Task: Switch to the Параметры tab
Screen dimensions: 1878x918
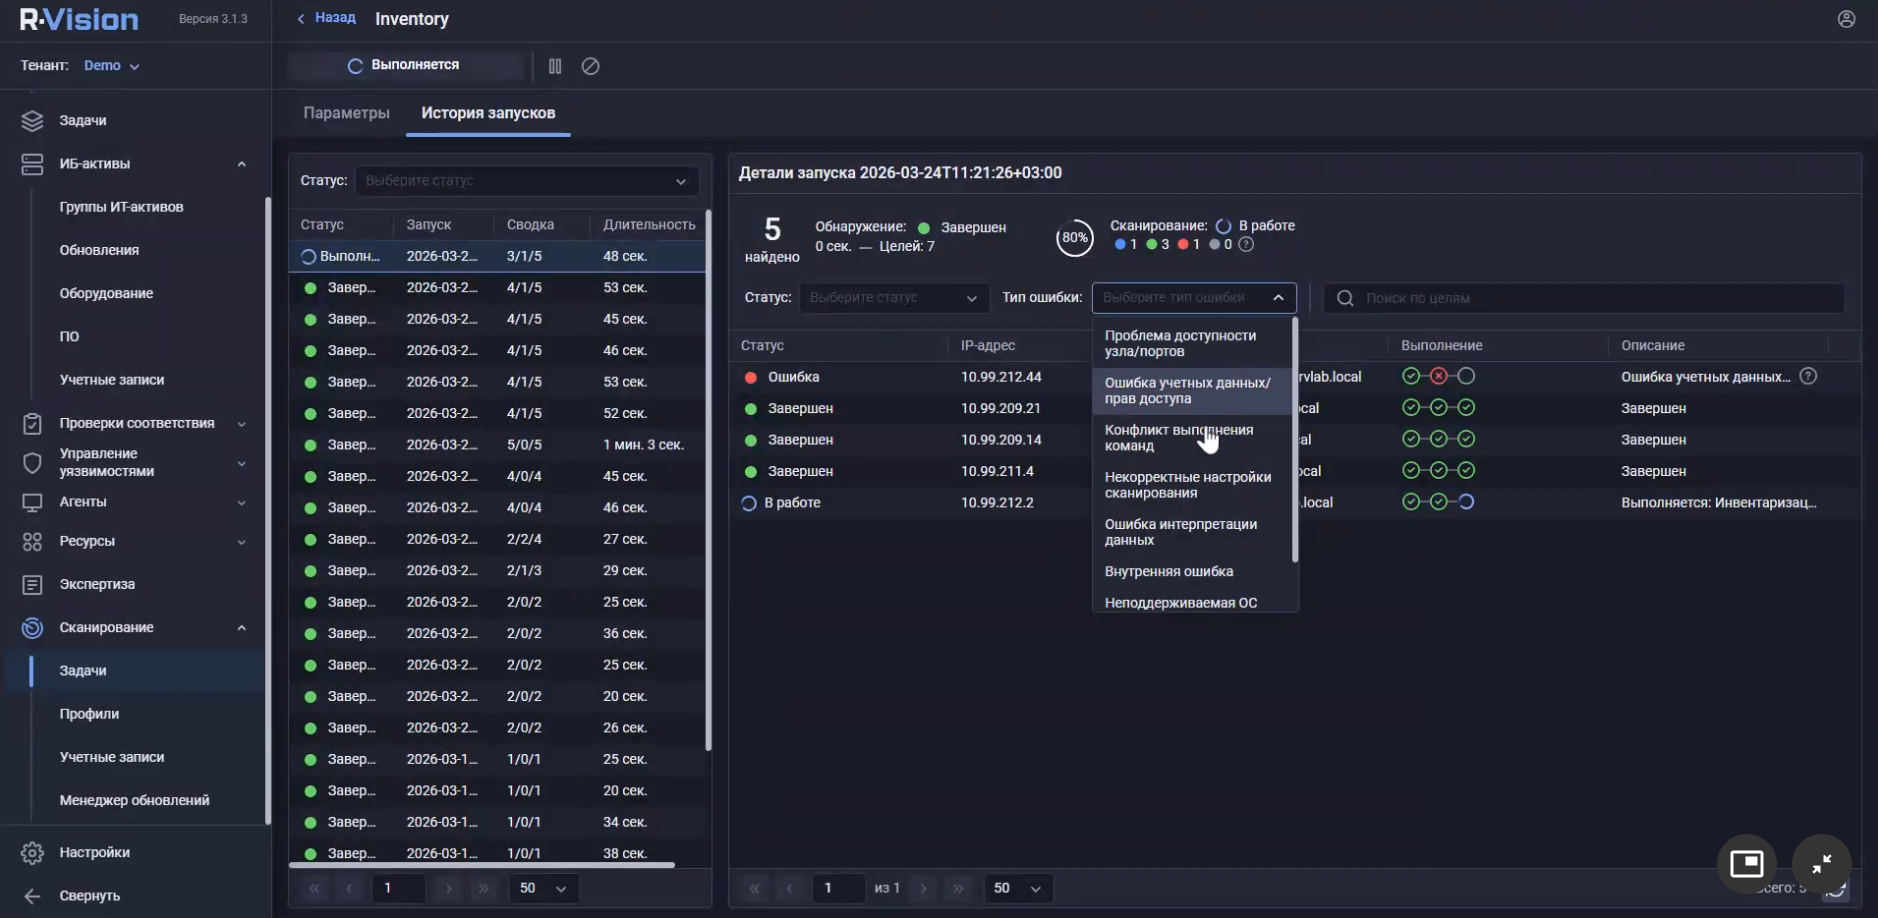Action: click(346, 113)
